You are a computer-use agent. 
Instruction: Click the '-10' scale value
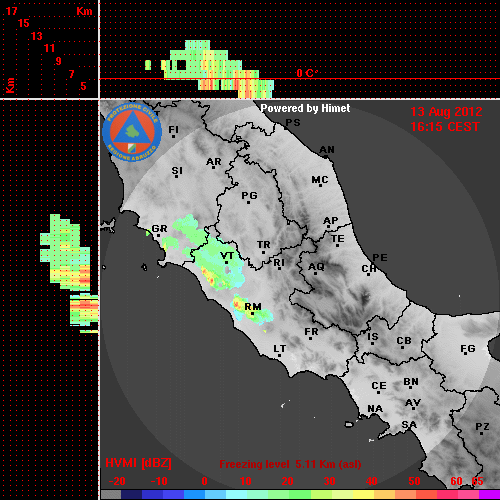pos(159,481)
